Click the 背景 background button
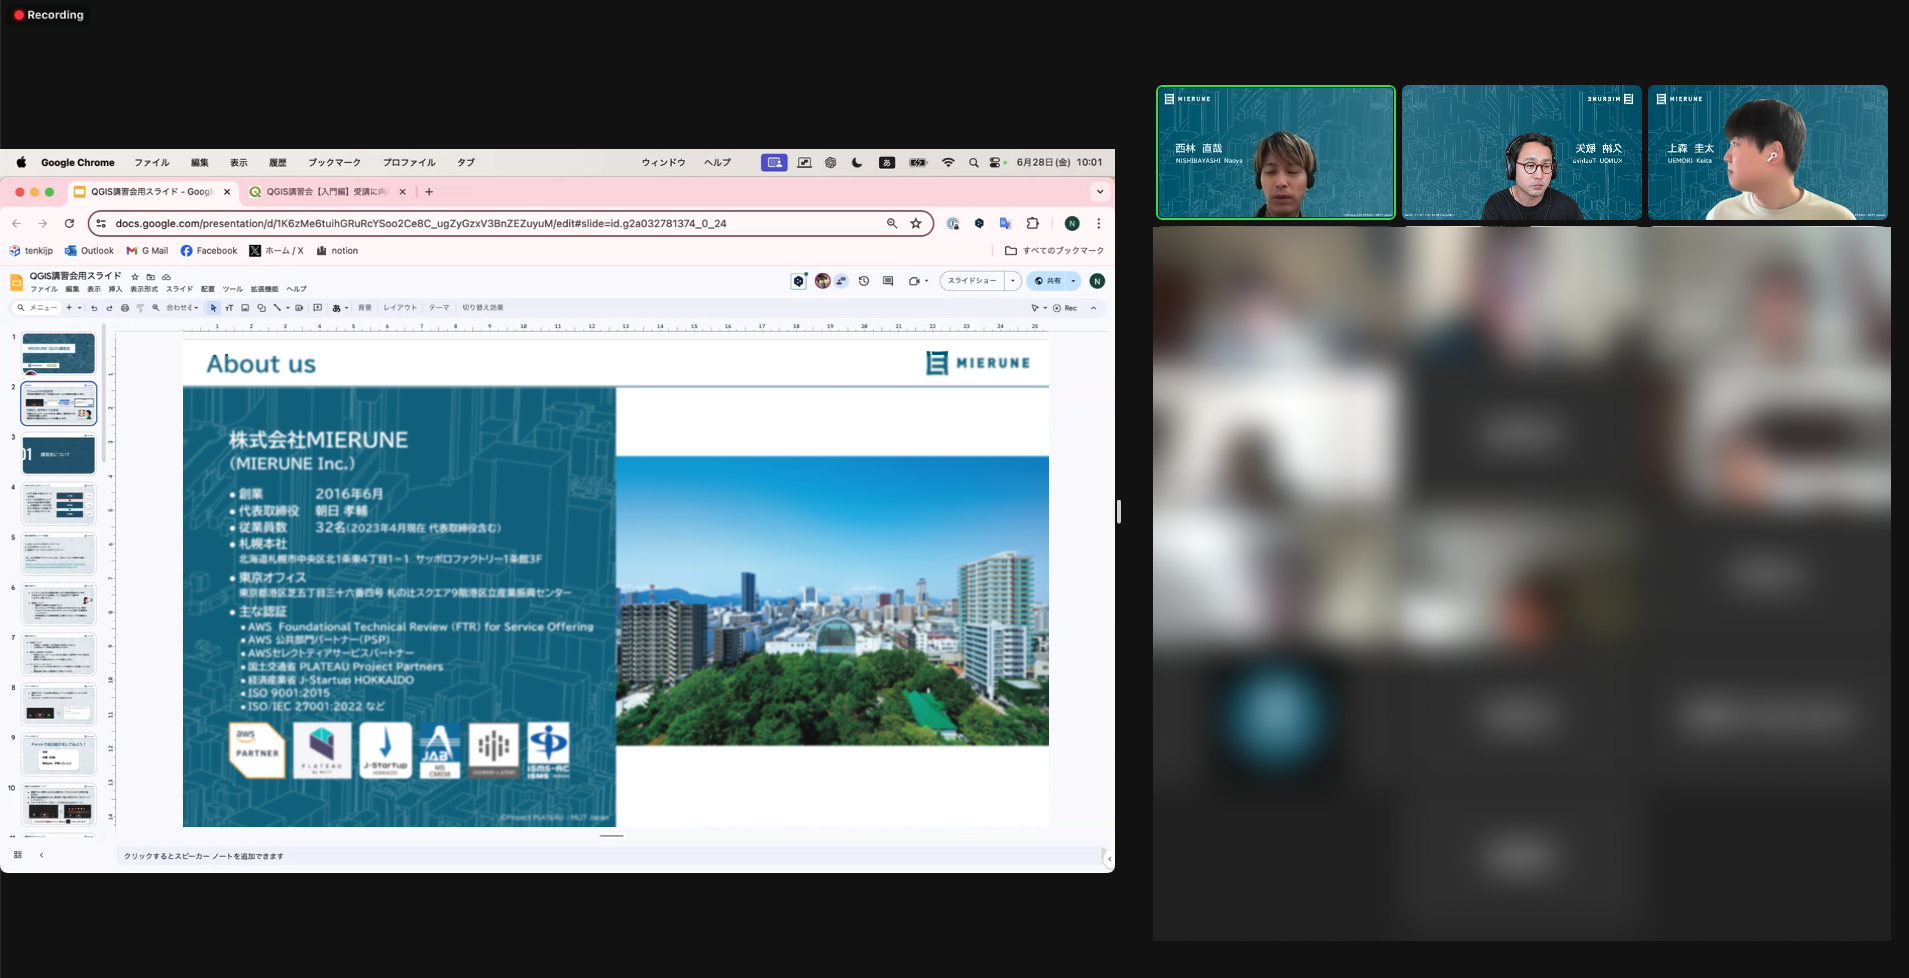This screenshot has width=1909, height=978. click(x=365, y=308)
